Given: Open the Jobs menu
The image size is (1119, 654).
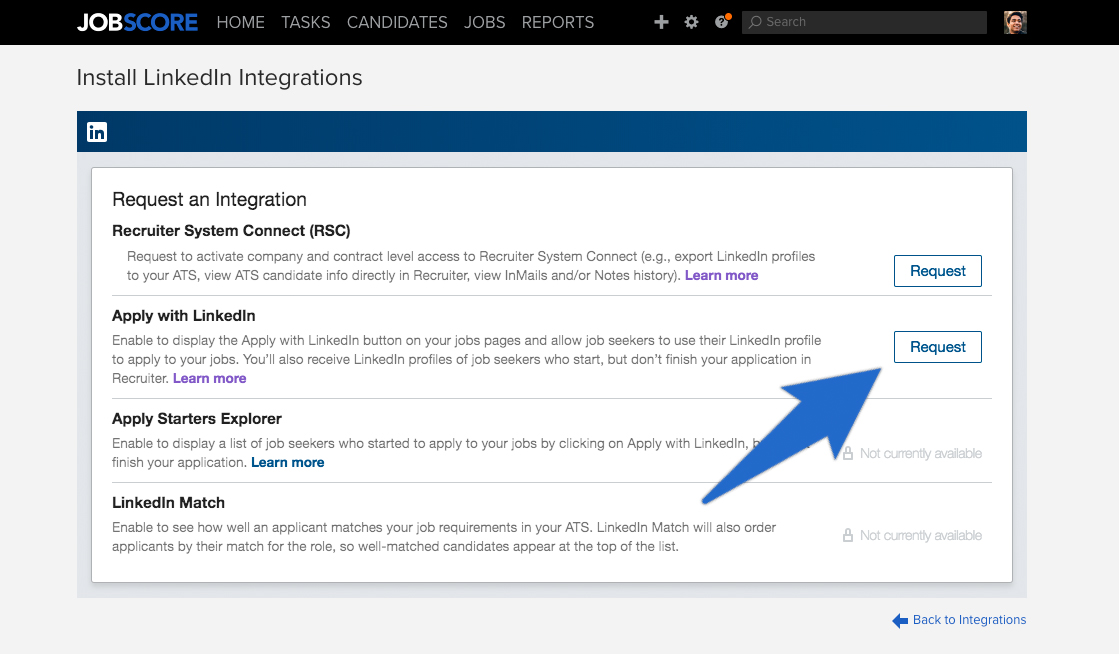Looking at the screenshot, I should (485, 22).
